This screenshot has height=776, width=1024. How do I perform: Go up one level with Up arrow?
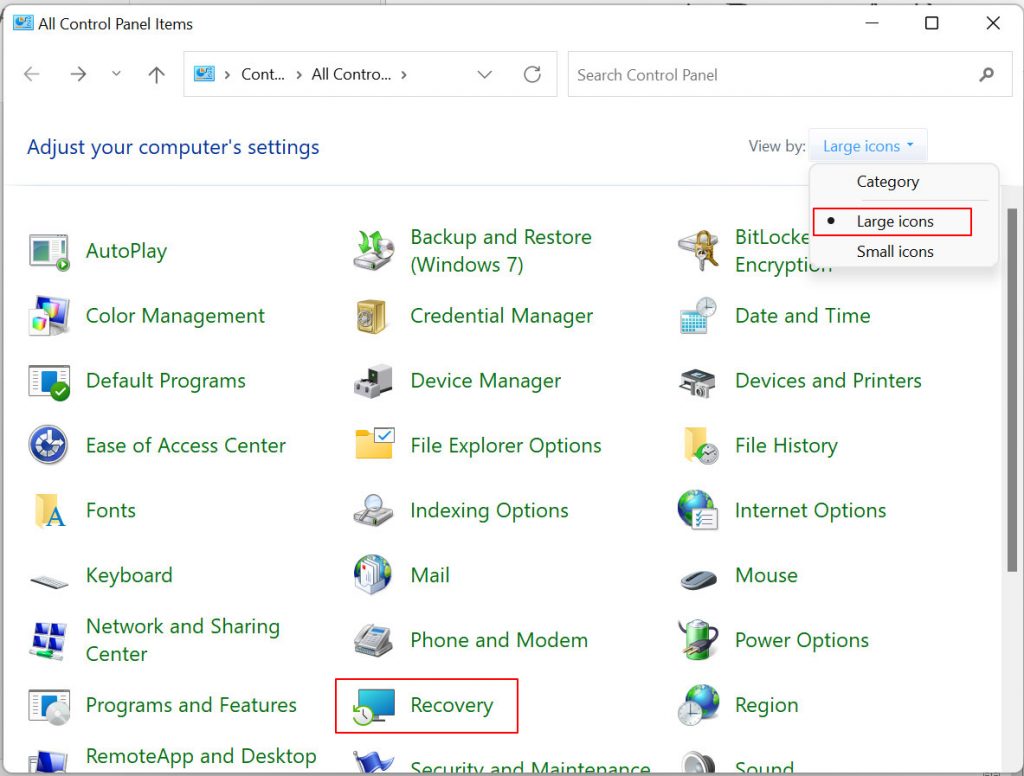pos(156,74)
